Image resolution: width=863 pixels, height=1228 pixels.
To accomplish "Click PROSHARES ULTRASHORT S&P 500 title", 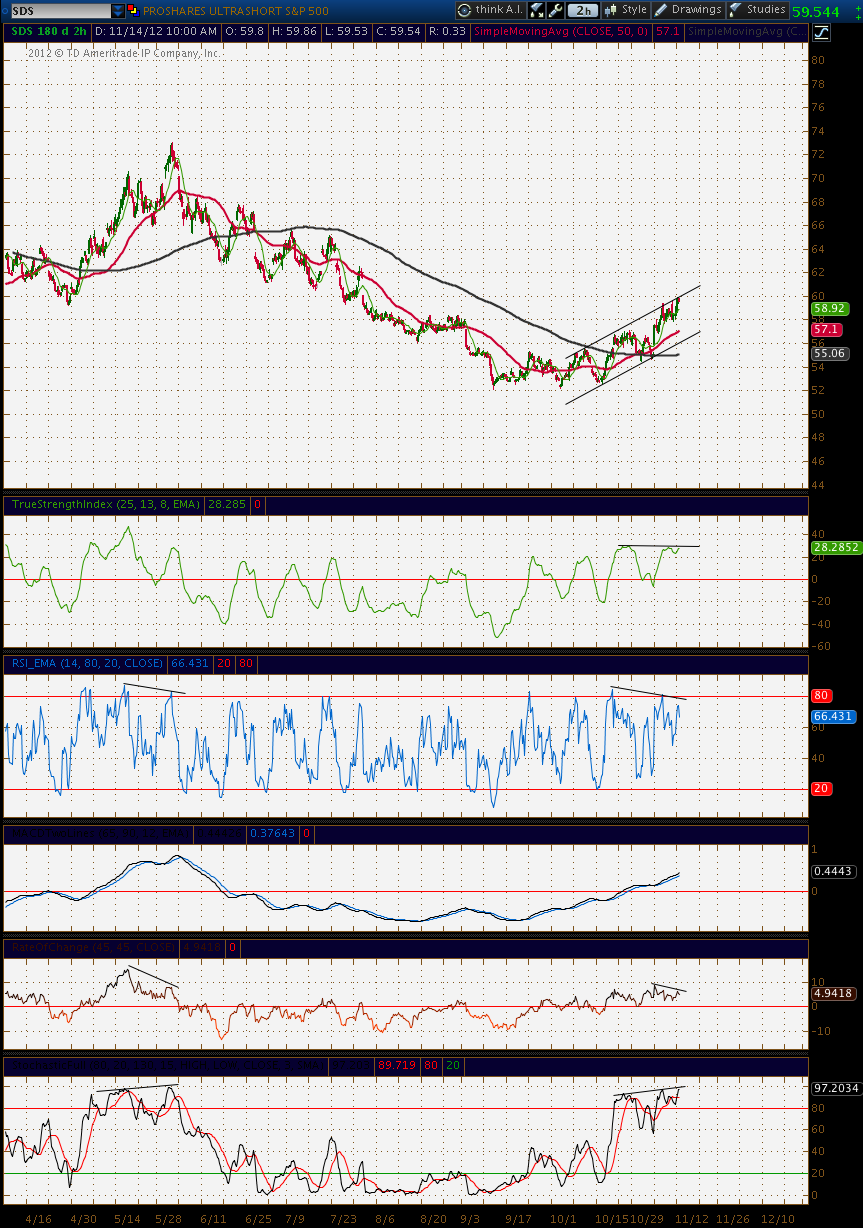I will click(235, 11).
